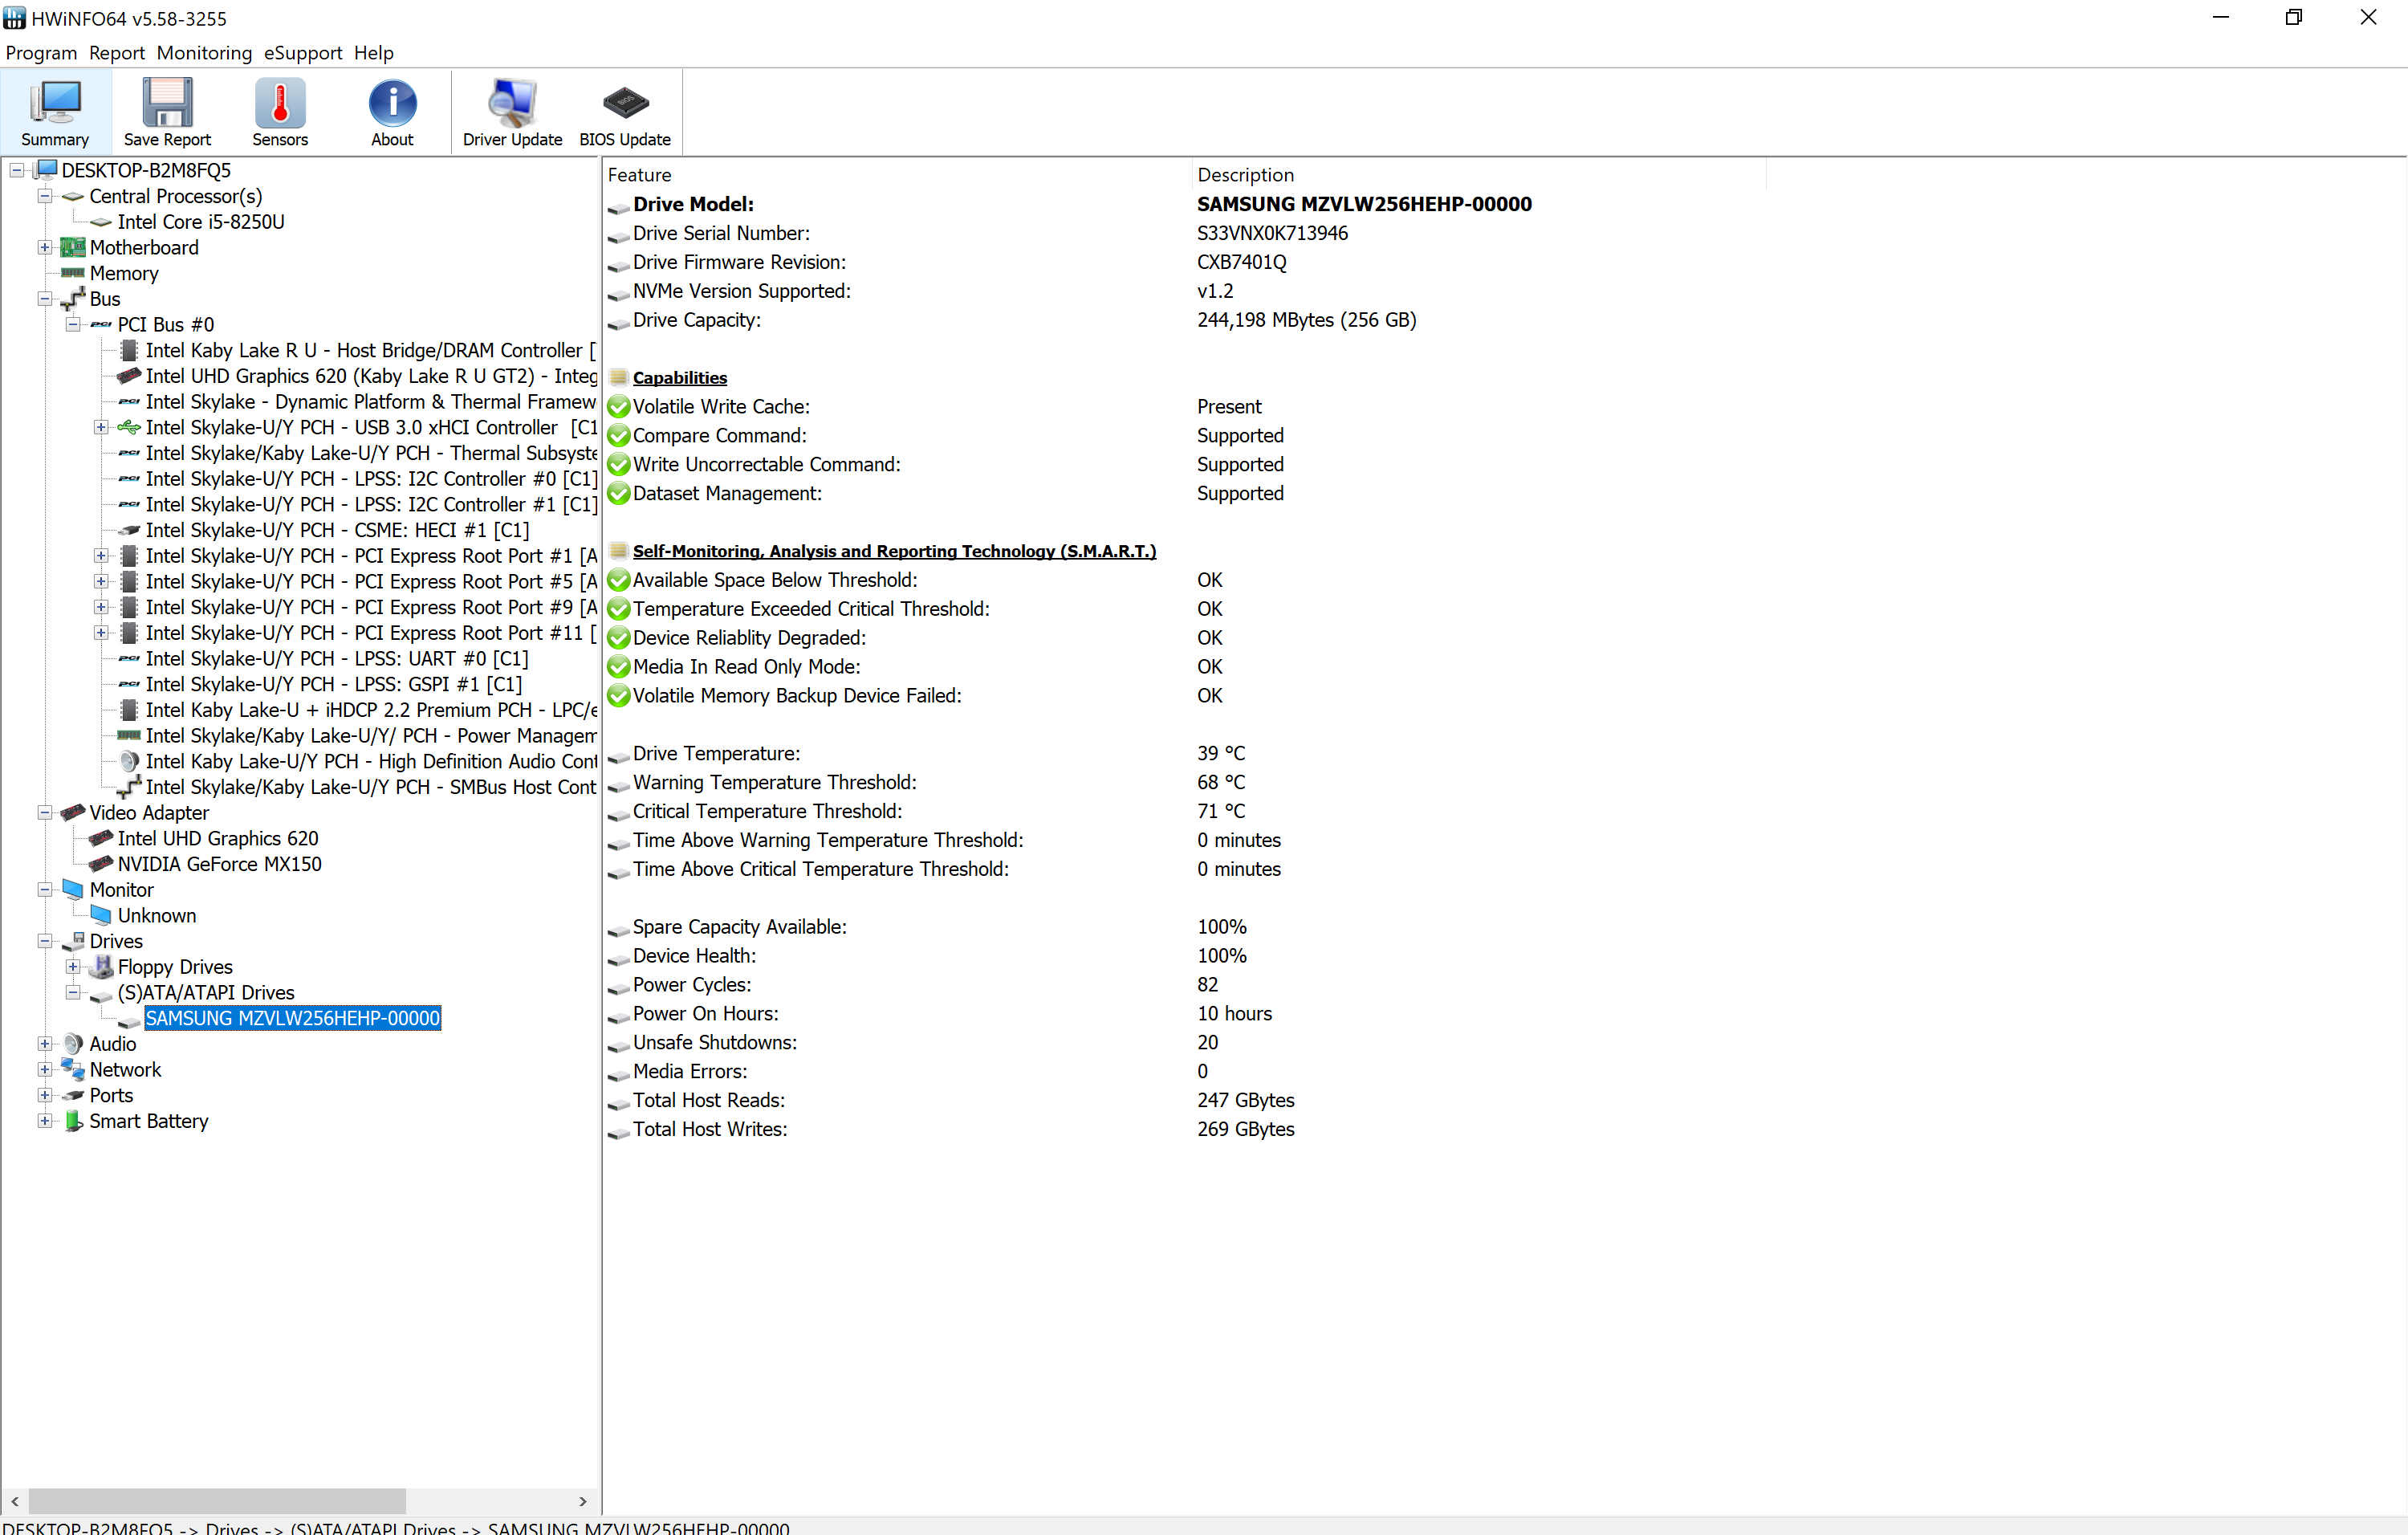The height and width of the screenshot is (1535, 2408).
Task: Select Intel UHD Graphics 620 under Video Adapter
Action: [218, 838]
